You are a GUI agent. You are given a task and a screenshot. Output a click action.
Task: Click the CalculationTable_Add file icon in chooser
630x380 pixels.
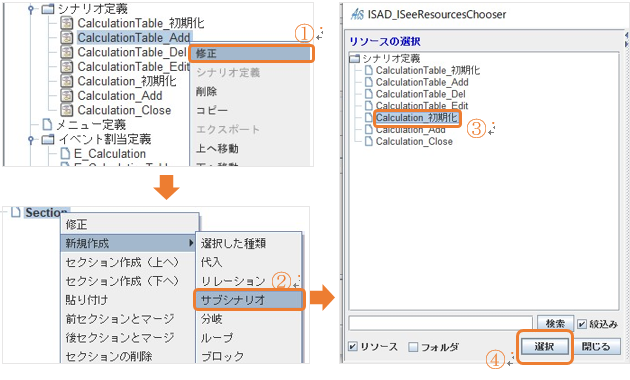click(x=368, y=82)
